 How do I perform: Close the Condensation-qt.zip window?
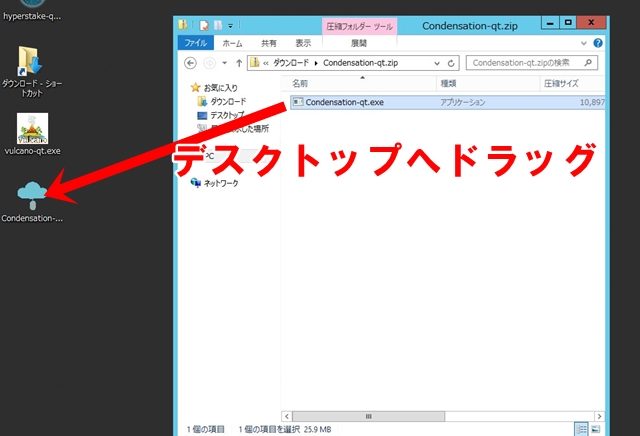tap(591, 23)
